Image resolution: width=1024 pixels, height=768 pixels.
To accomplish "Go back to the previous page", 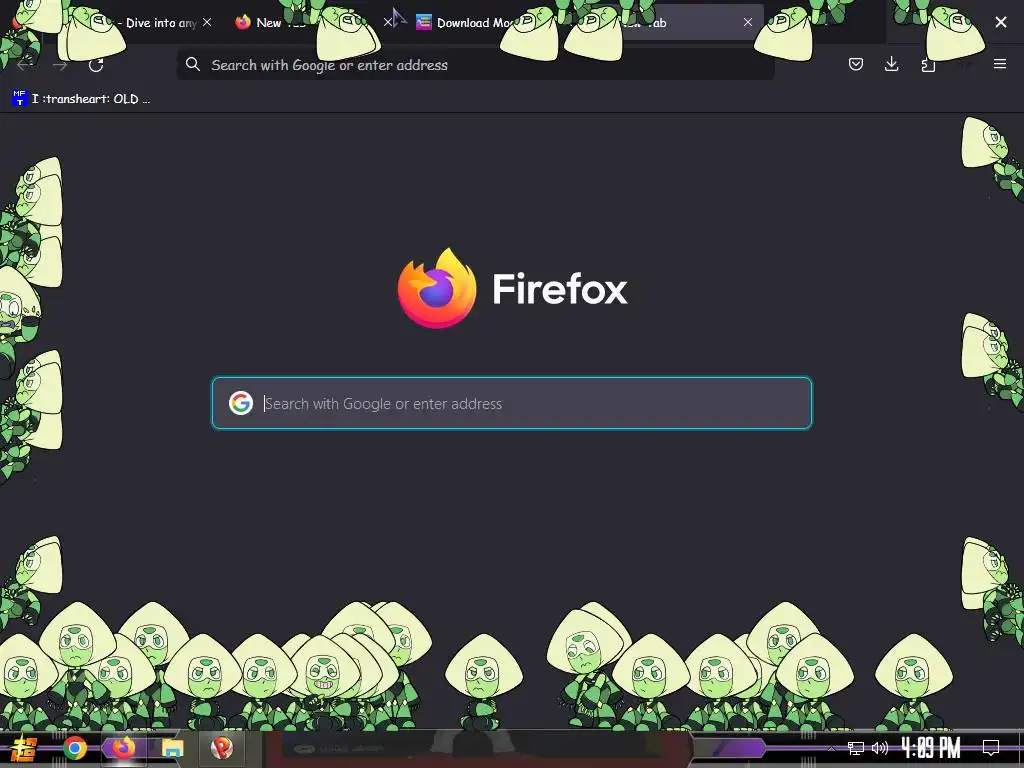I will pyautogui.click(x=24, y=65).
